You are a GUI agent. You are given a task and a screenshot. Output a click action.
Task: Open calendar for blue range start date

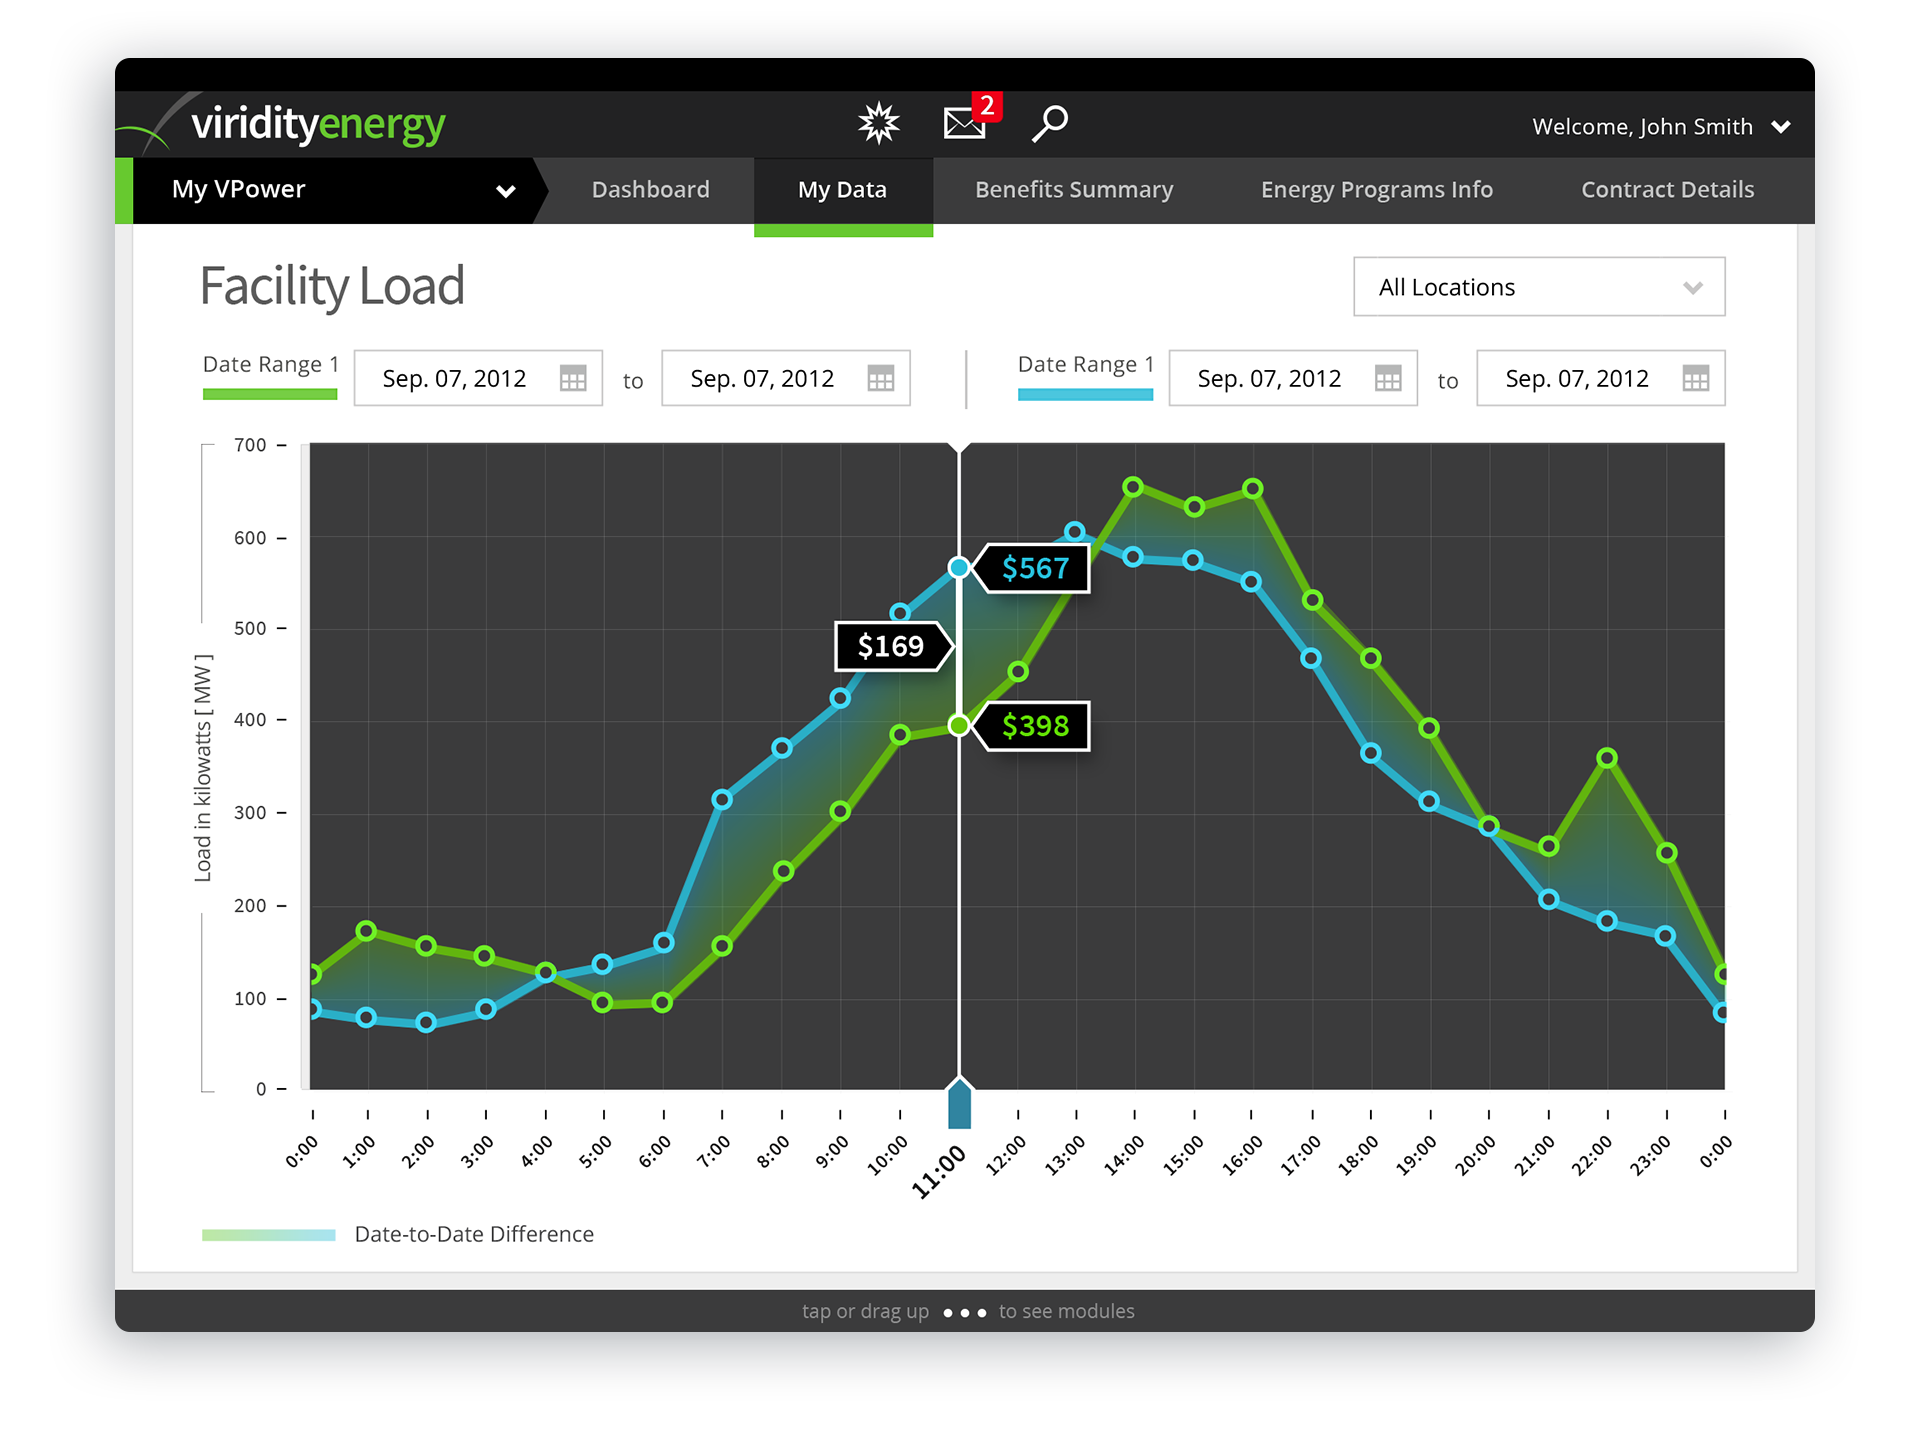[1388, 379]
